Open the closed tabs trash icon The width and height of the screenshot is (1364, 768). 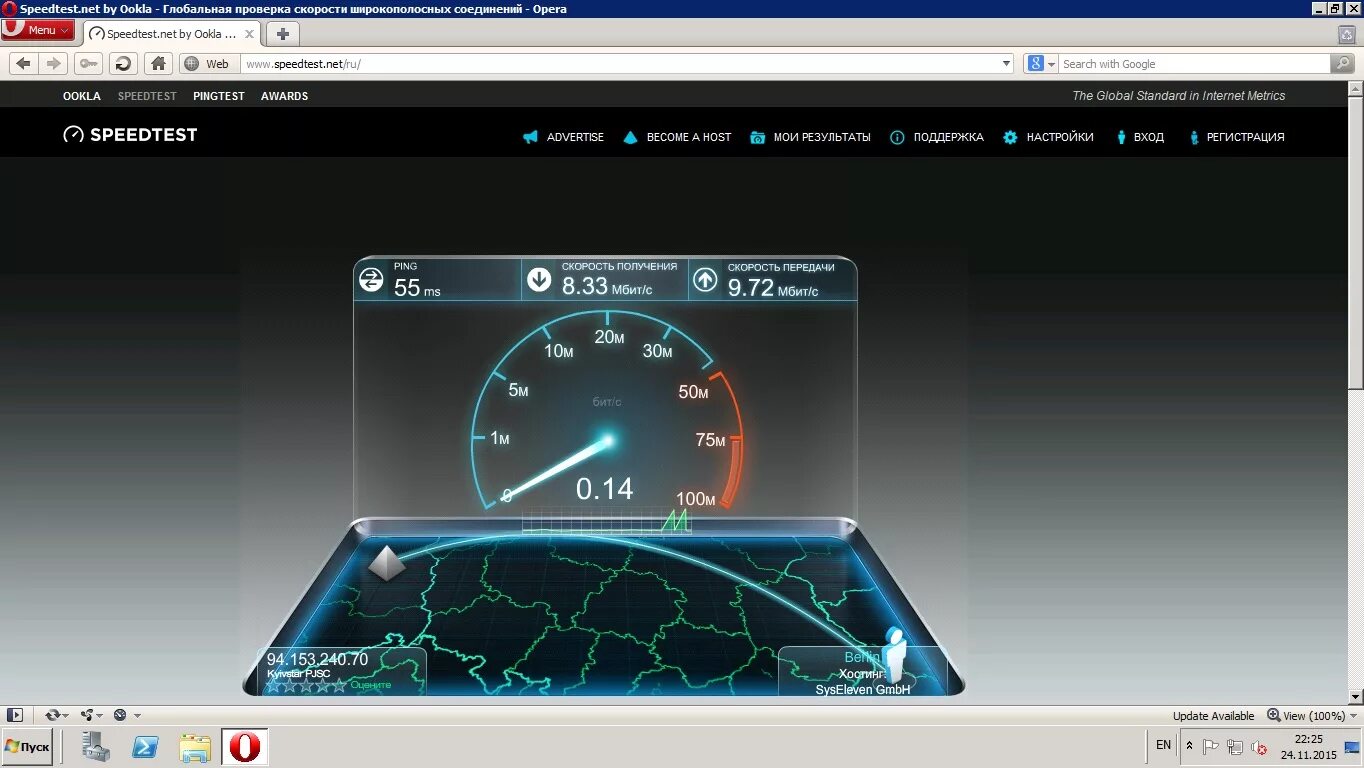click(x=1346, y=34)
